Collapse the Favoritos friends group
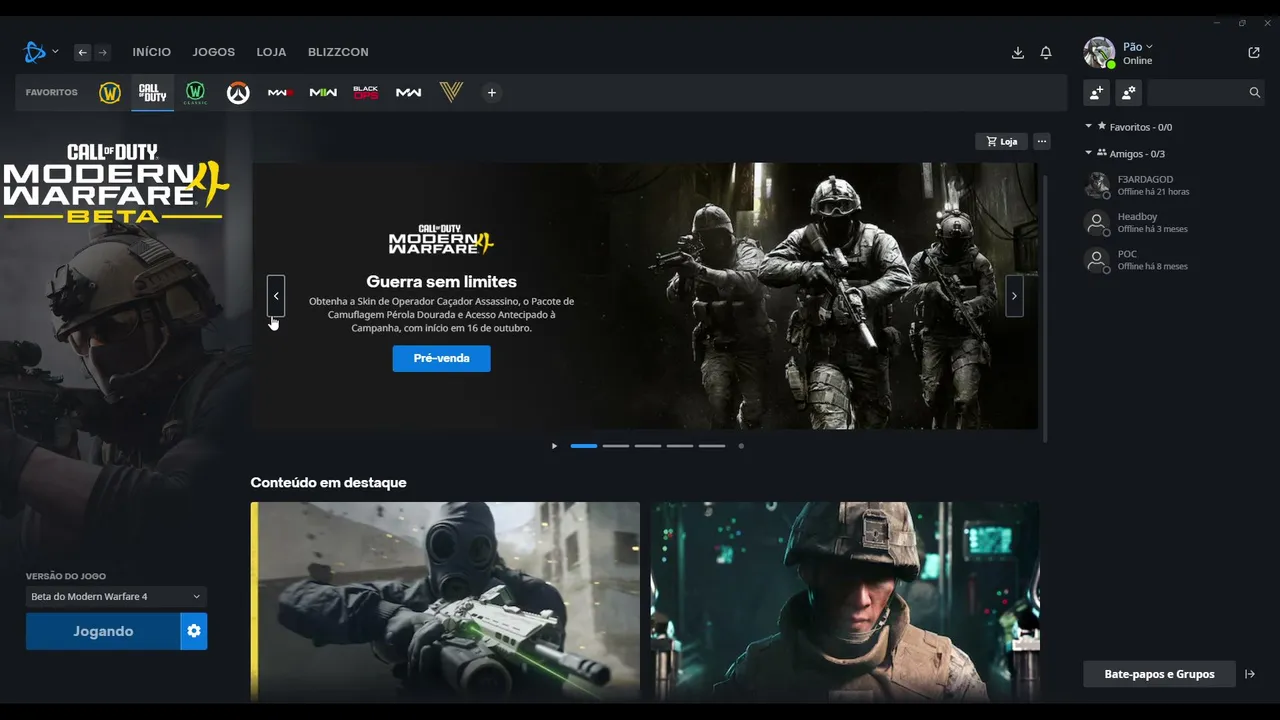Viewport: 1280px width, 720px height. pos(1089,127)
